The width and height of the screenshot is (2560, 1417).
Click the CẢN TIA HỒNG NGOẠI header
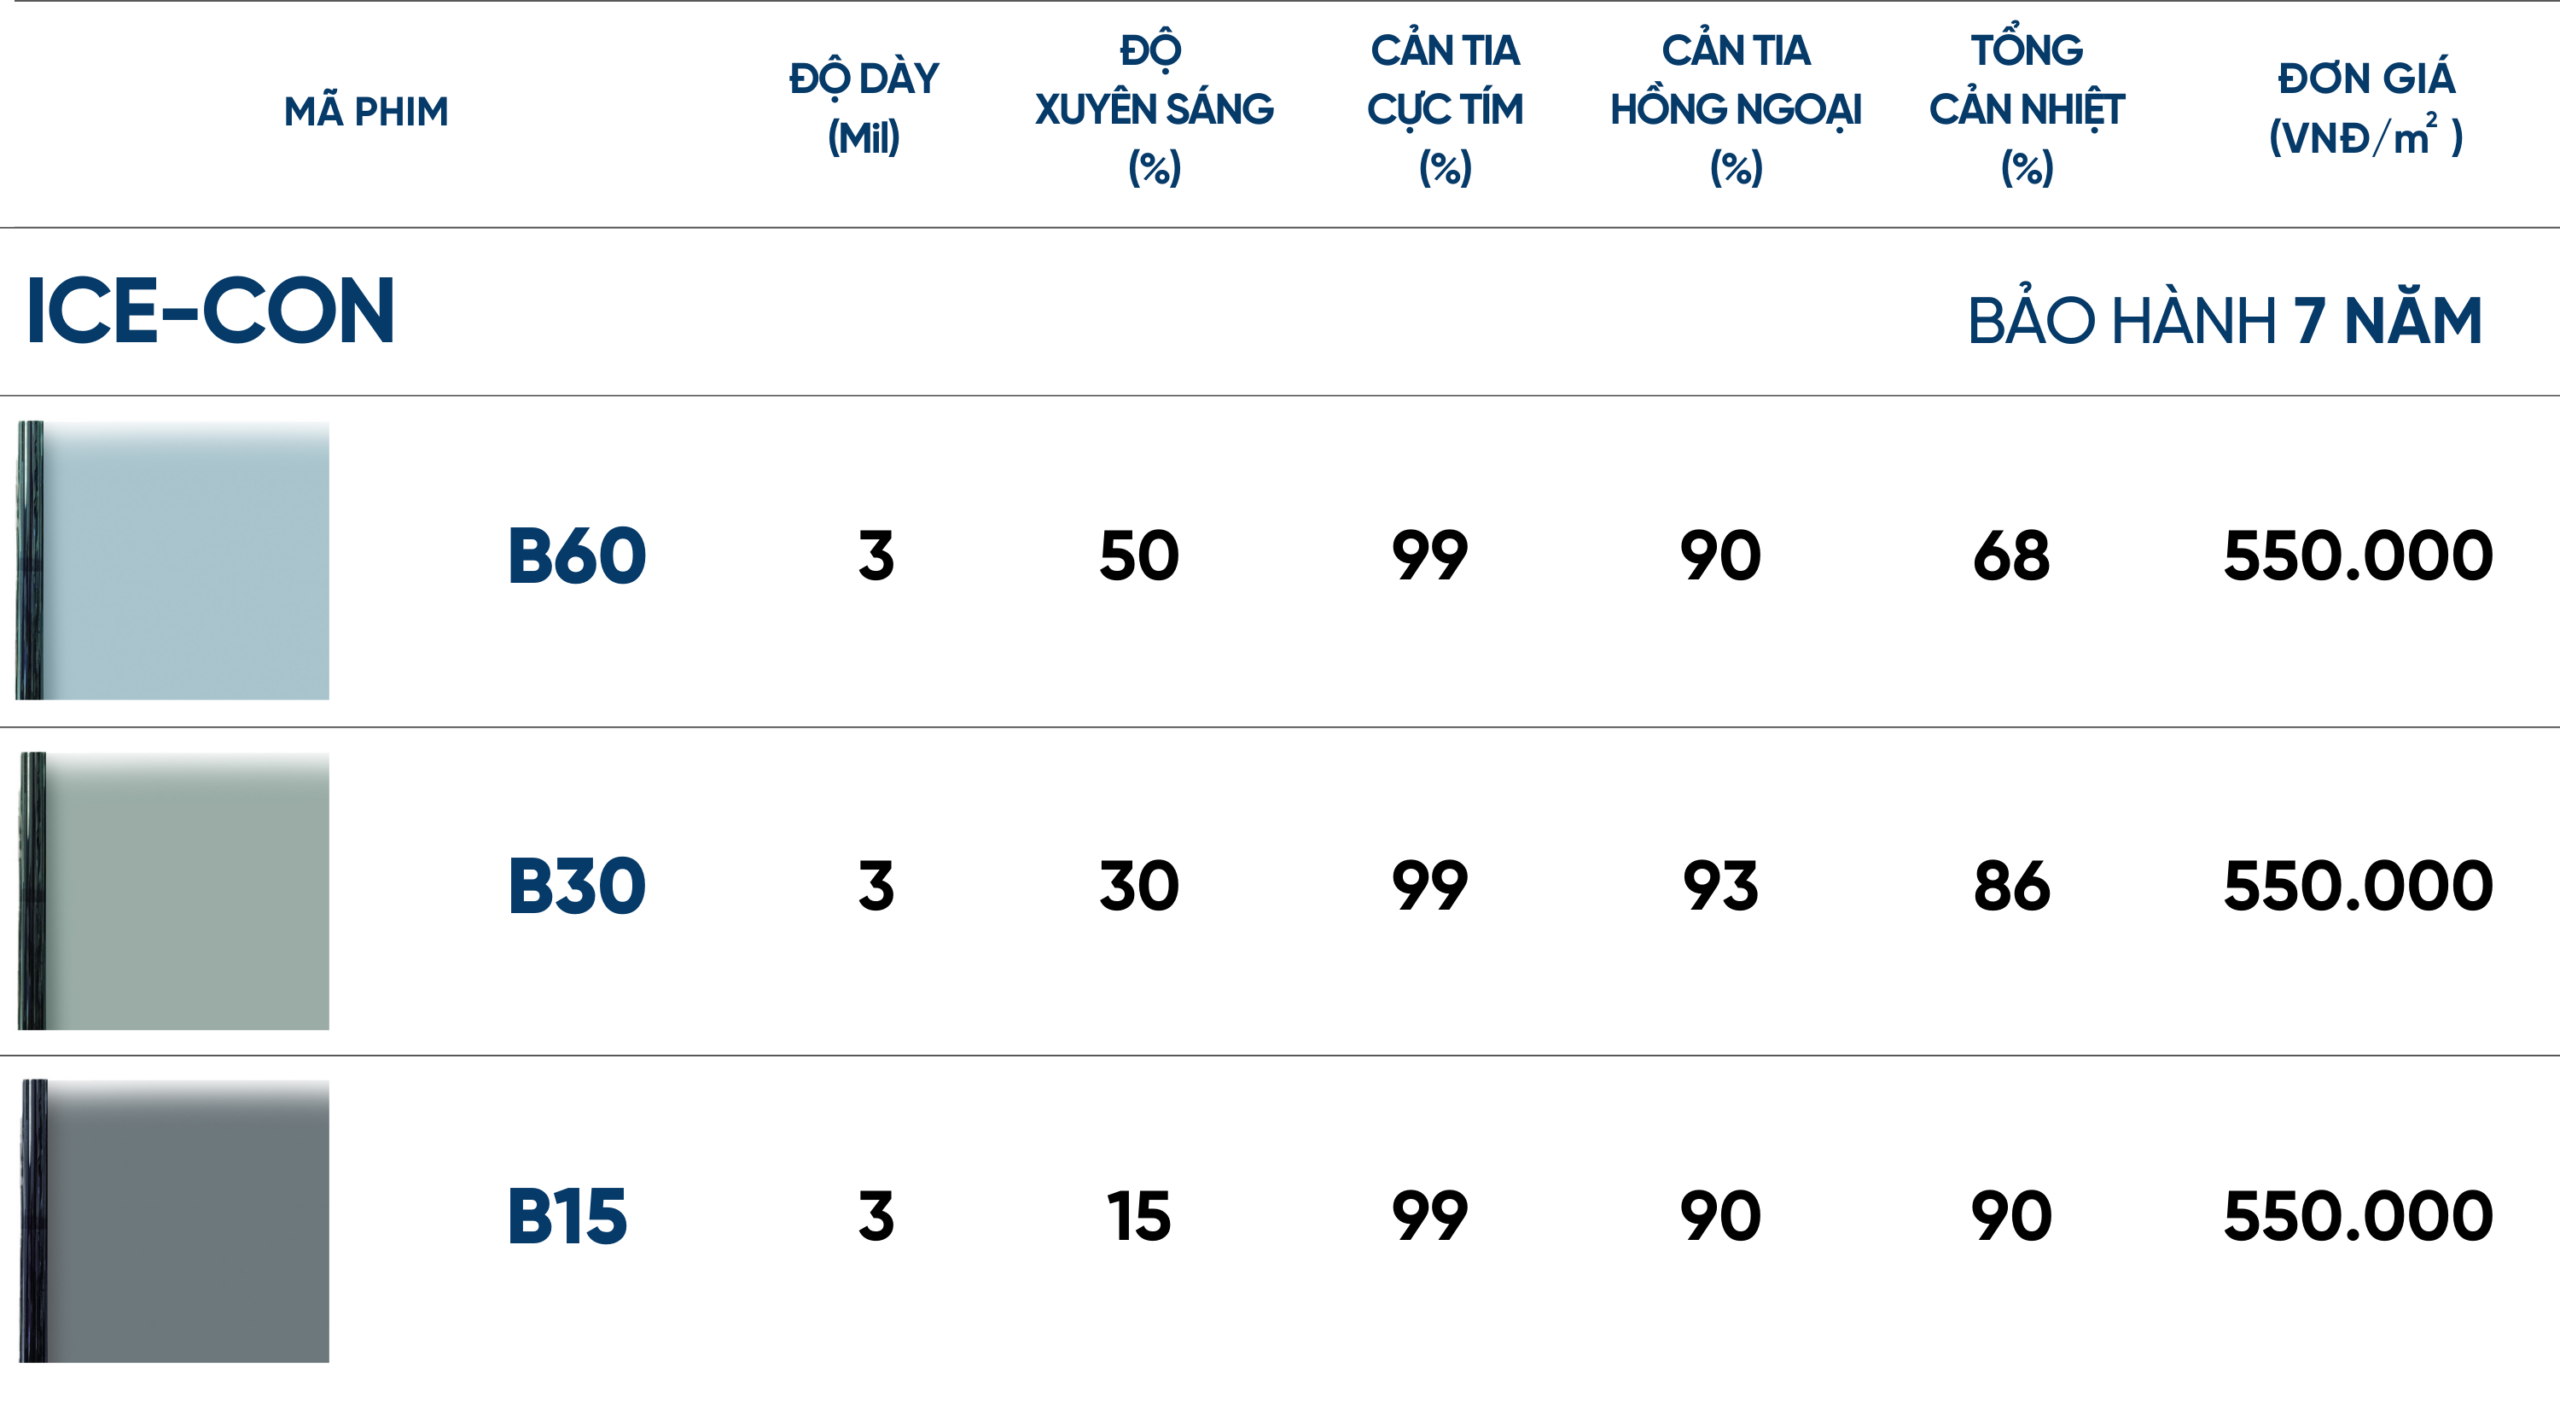tap(1736, 108)
